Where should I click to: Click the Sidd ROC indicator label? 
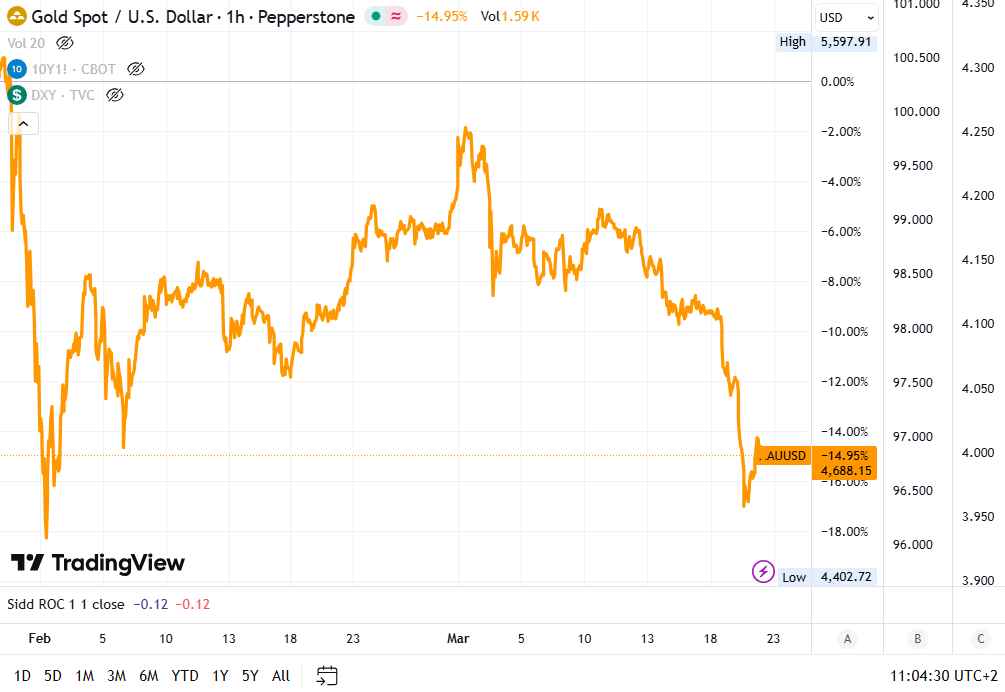click(66, 604)
